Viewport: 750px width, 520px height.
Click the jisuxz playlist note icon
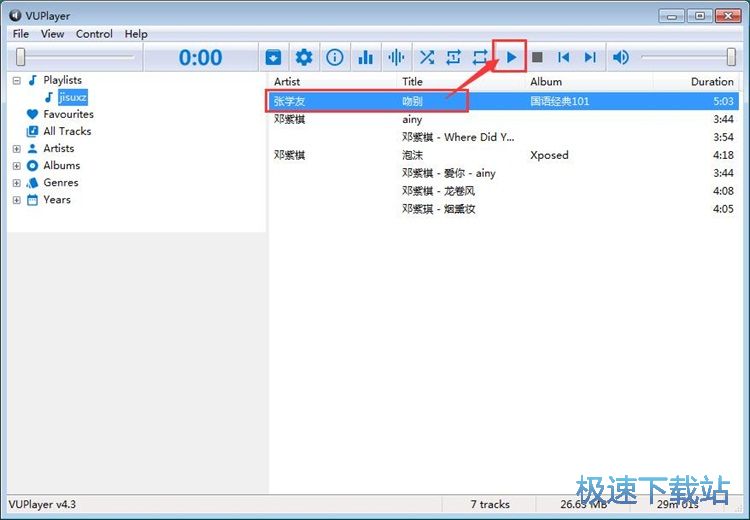49,98
